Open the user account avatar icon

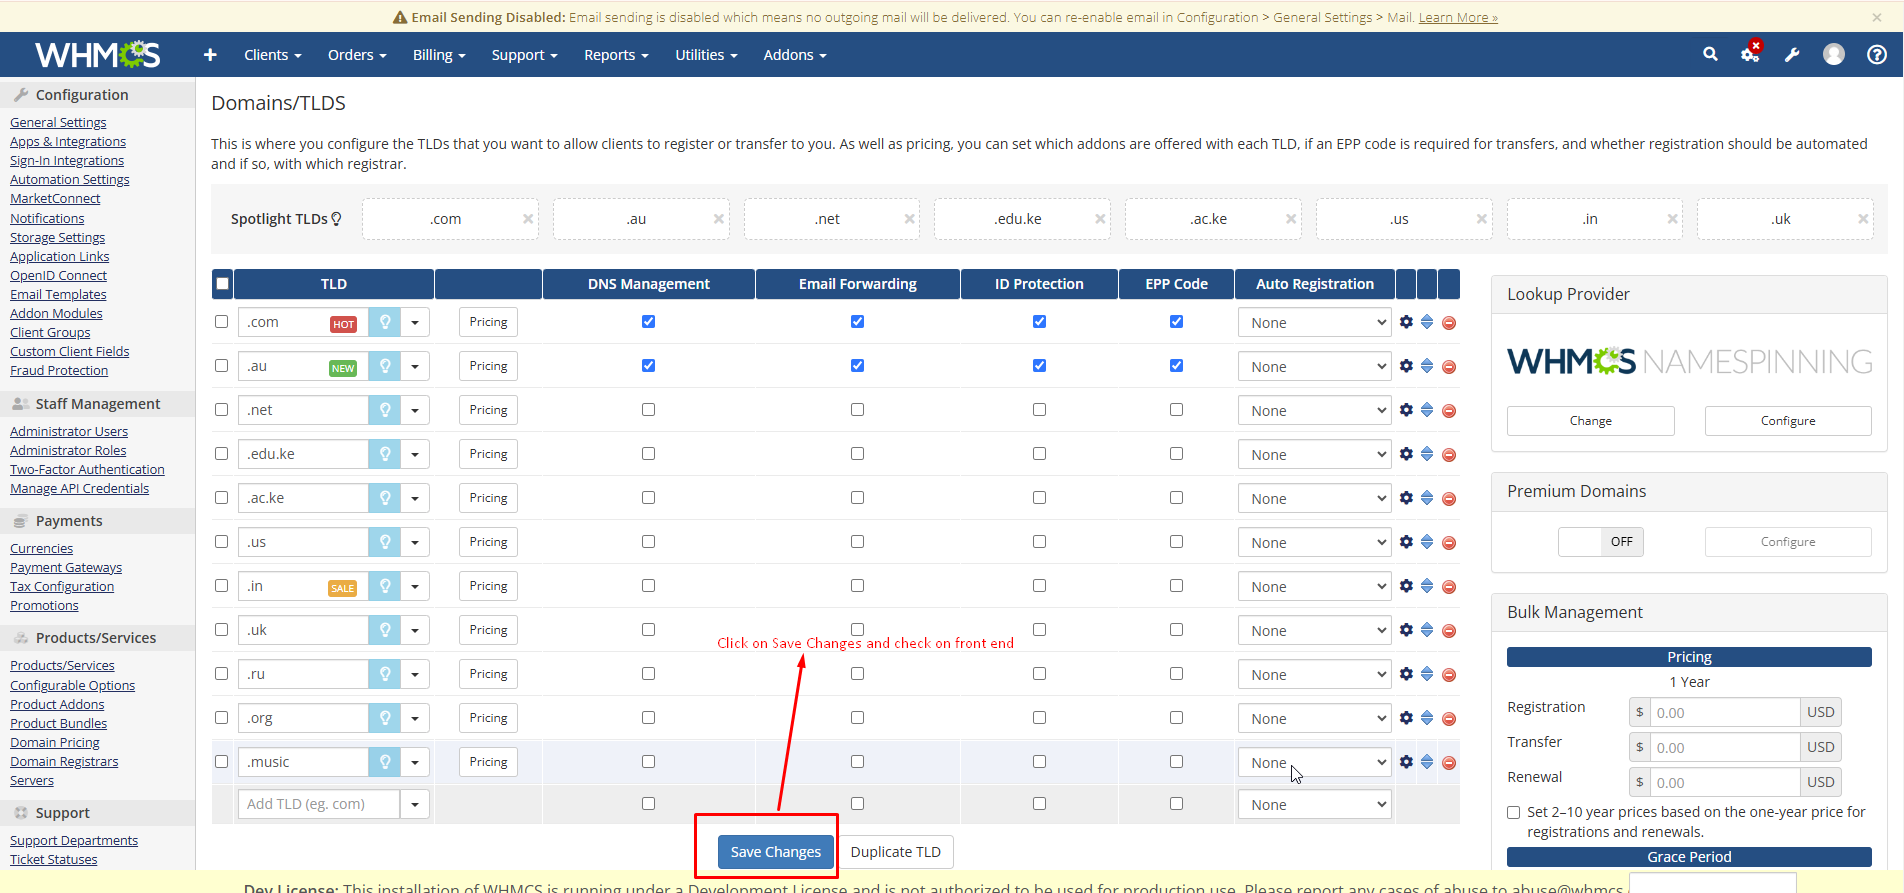(x=1833, y=55)
